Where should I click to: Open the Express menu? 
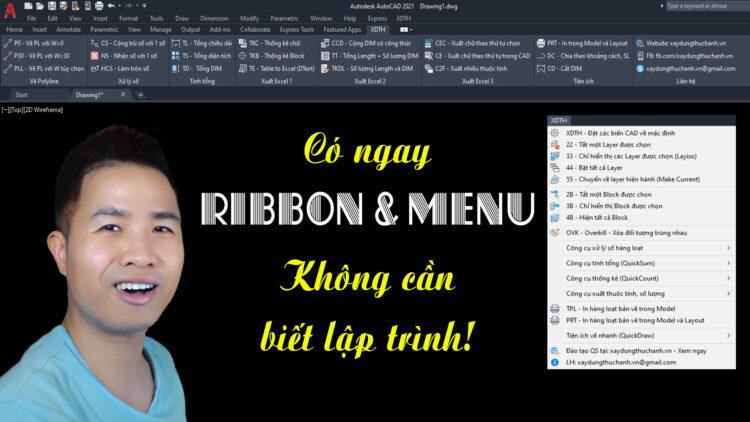[377, 19]
